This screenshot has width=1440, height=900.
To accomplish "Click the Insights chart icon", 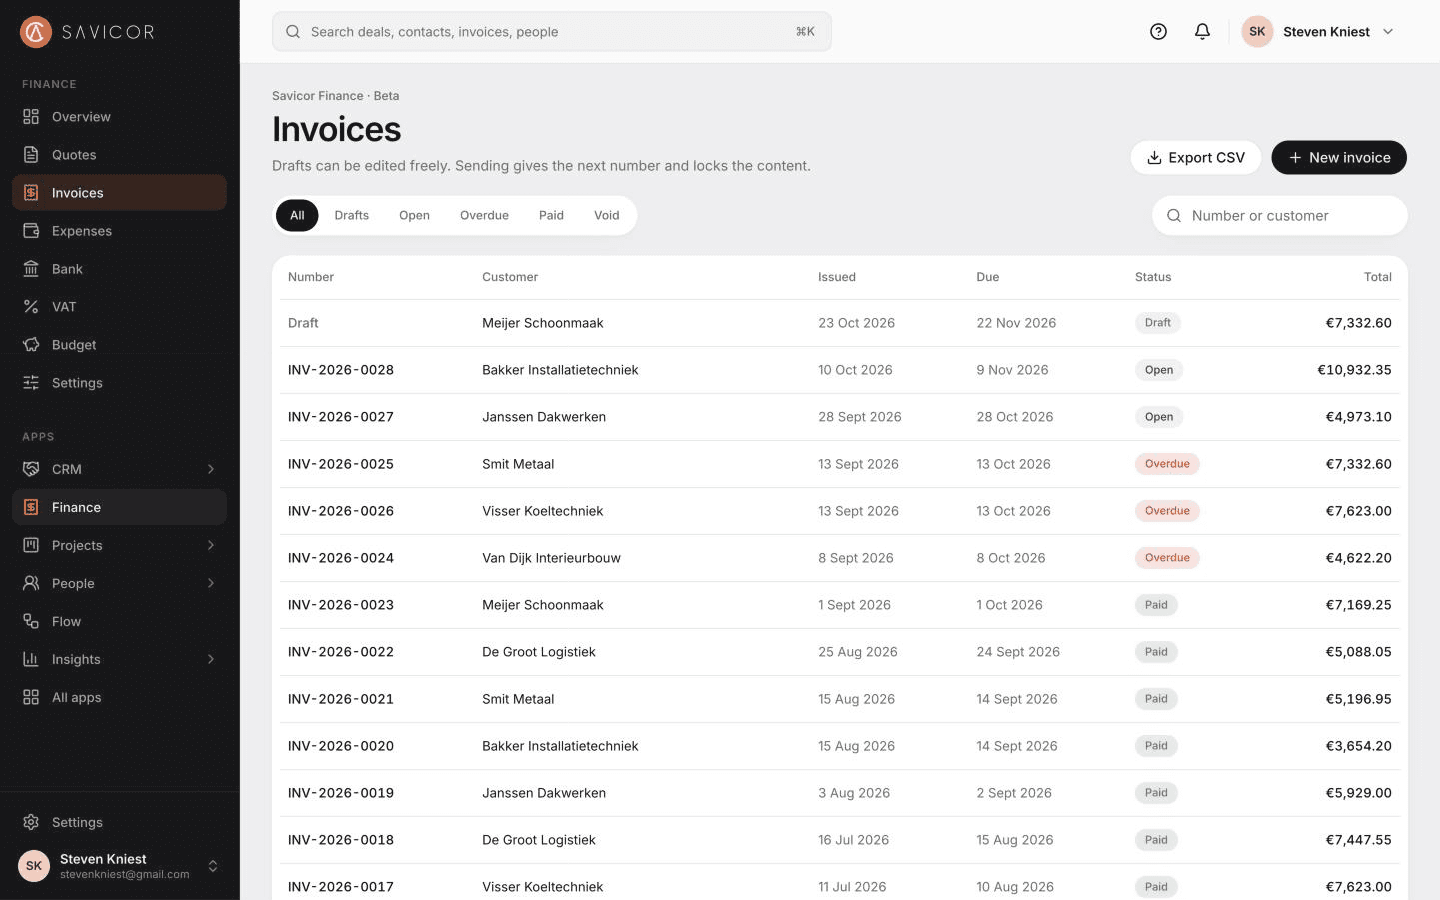I will point(31,659).
